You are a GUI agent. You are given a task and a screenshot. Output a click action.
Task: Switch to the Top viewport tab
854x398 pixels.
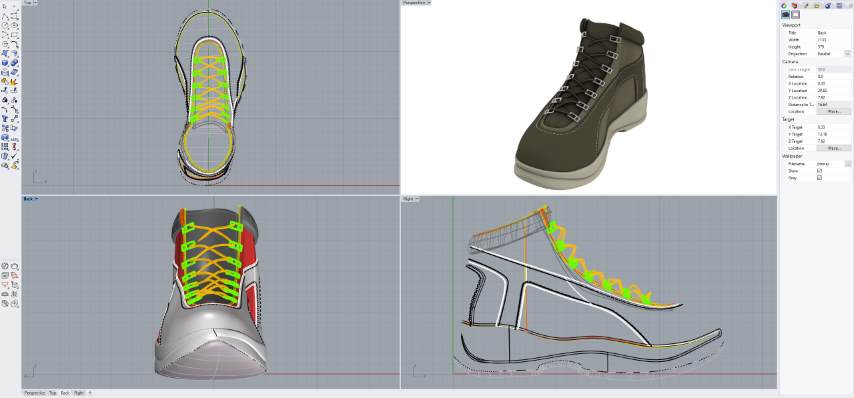pos(53,392)
